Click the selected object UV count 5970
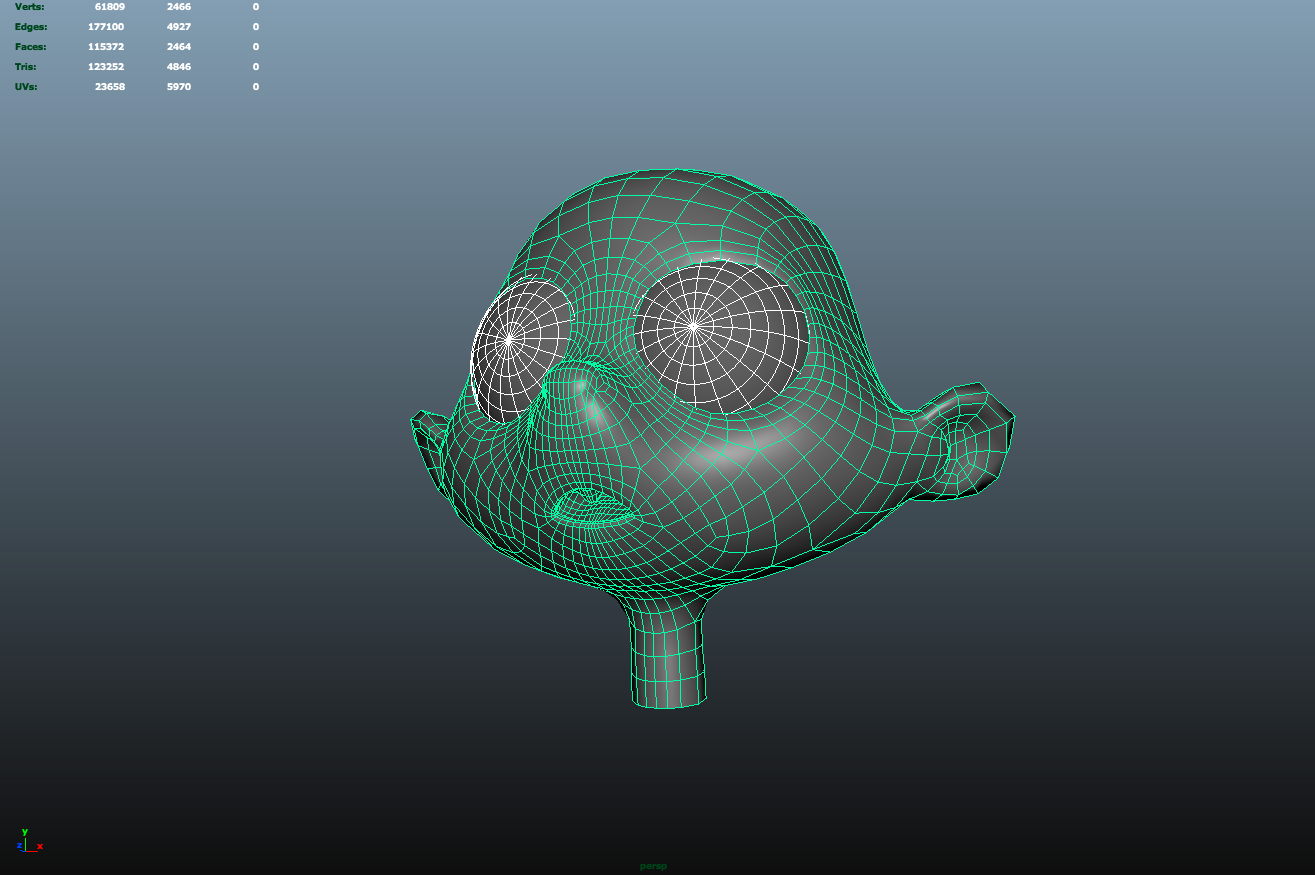Viewport: 1315px width, 875px height. [179, 87]
